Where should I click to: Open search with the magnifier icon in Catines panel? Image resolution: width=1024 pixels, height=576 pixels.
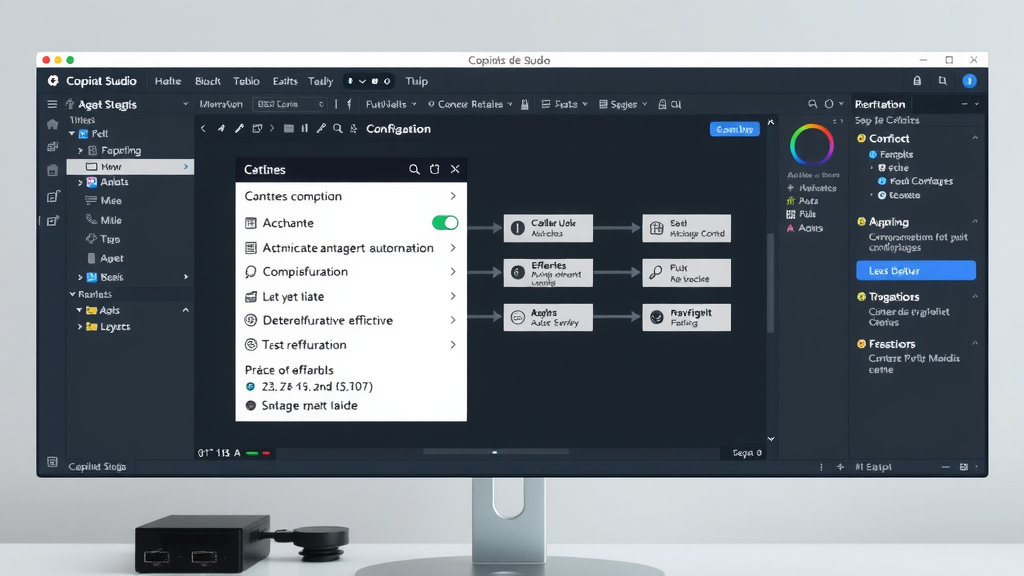[414, 169]
